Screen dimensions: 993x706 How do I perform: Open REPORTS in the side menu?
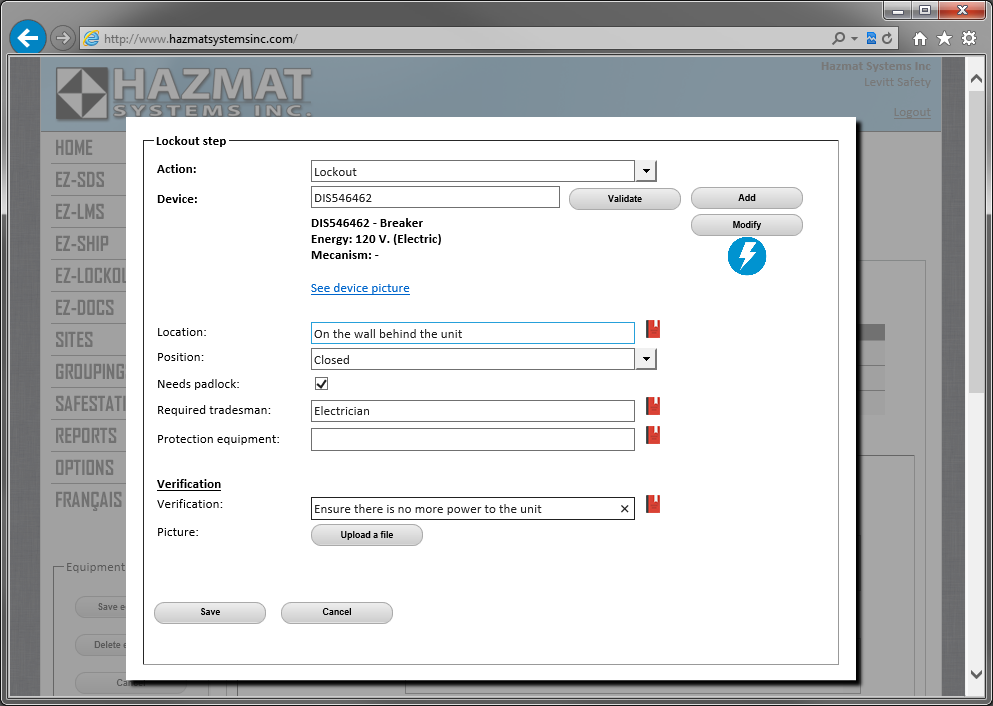(x=86, y=436)
